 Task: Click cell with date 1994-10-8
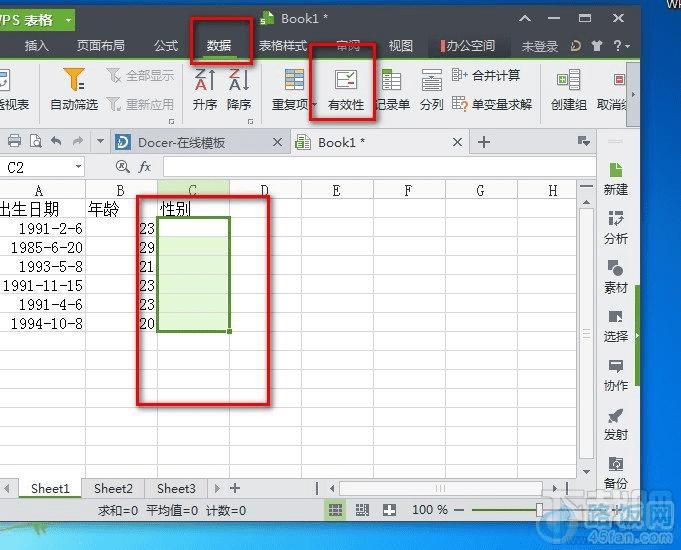point(43,323)
